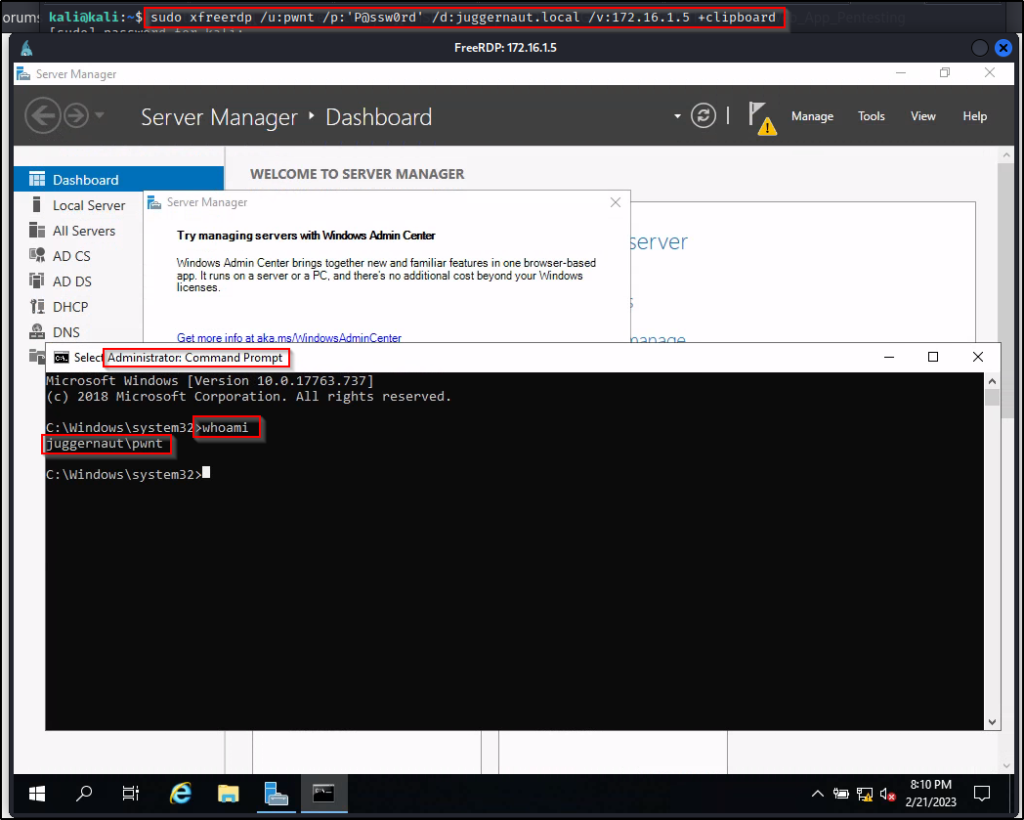Click Task View icon in taskbar
Viewport: 1024px width, 820px height.
[131, 794]
